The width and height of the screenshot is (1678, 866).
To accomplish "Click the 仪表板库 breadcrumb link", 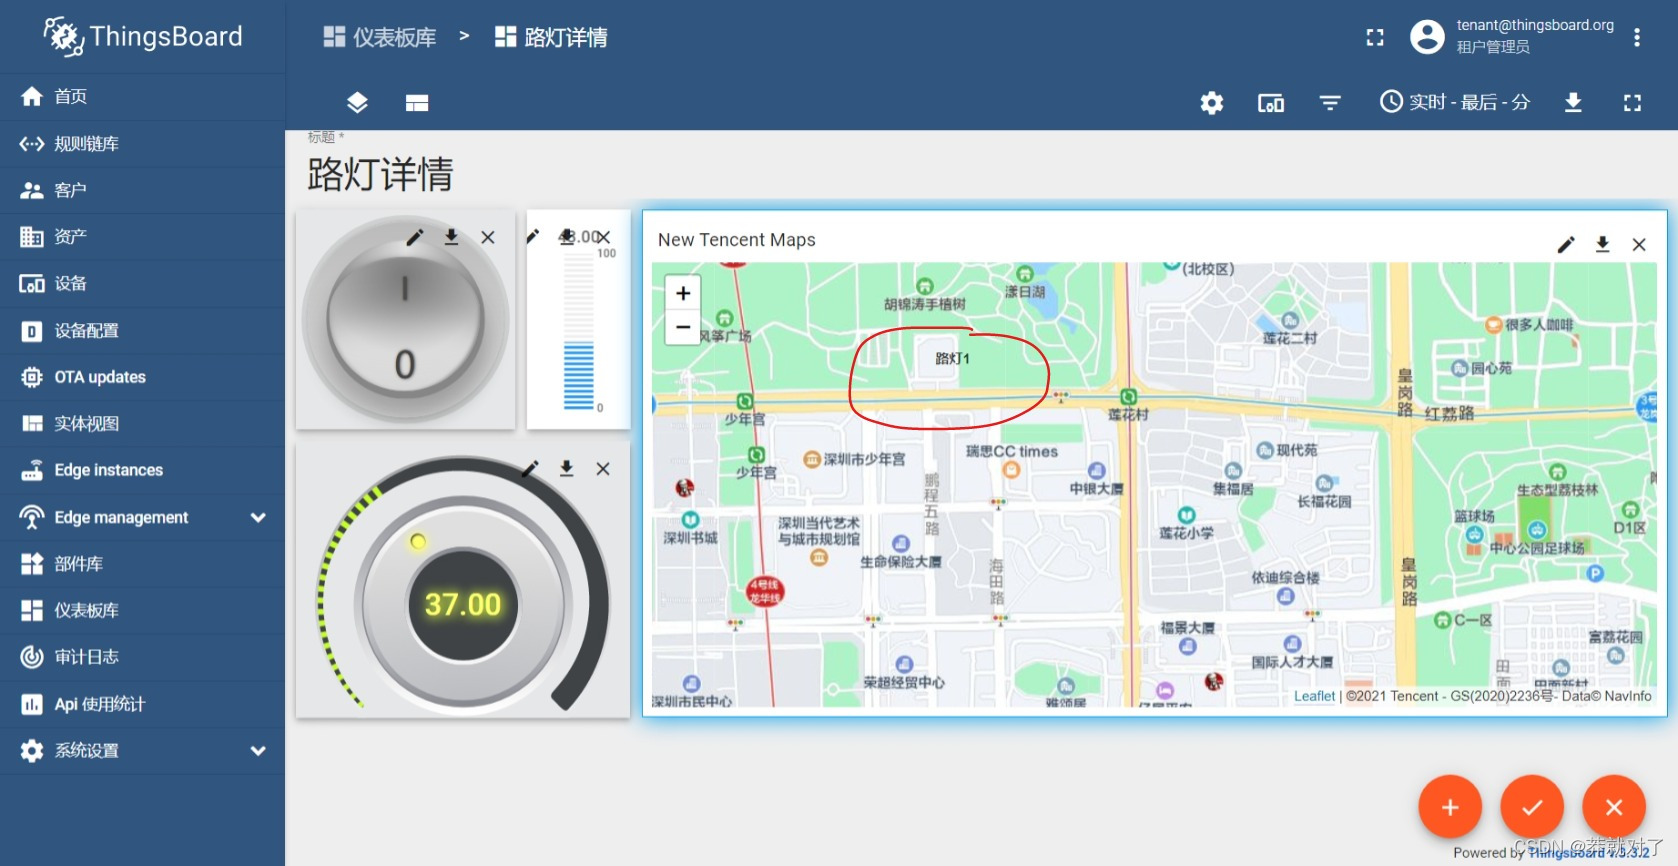I will pos(381,38).
